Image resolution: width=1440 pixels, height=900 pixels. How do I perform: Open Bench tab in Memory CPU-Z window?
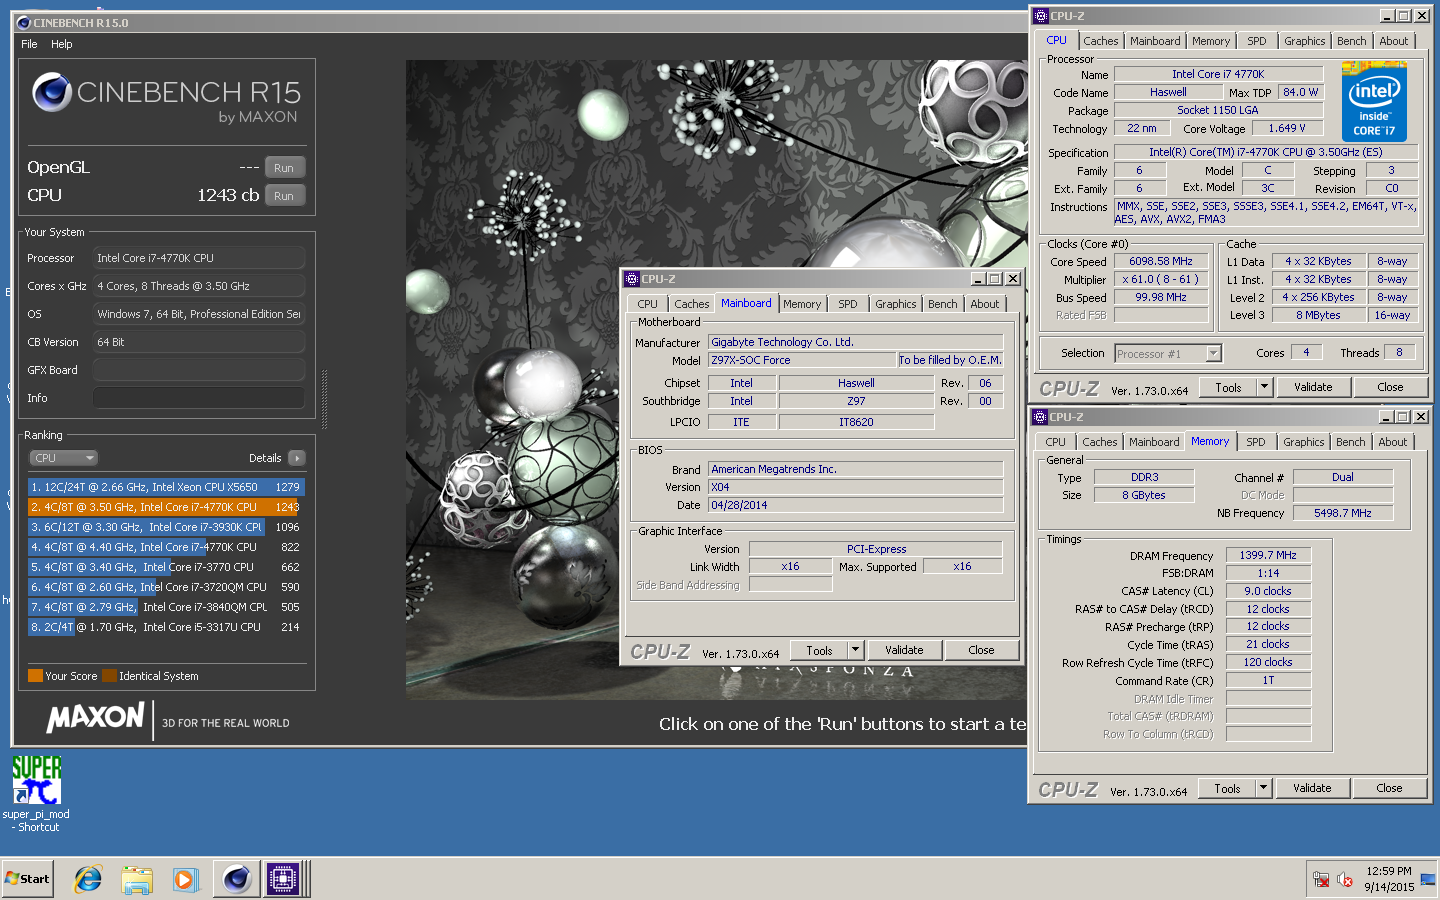[1351, 442]
